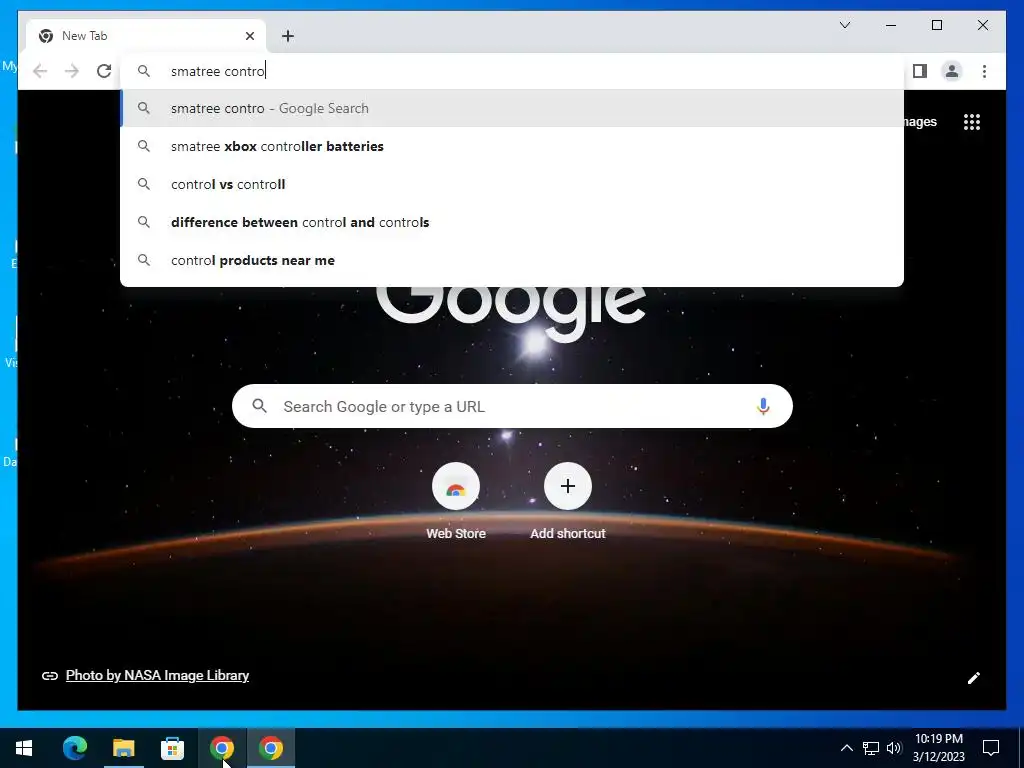Launch Microsoft Edge from the taskbar
This screenshot has height=768, width=1024.
[x=74, y=748]
